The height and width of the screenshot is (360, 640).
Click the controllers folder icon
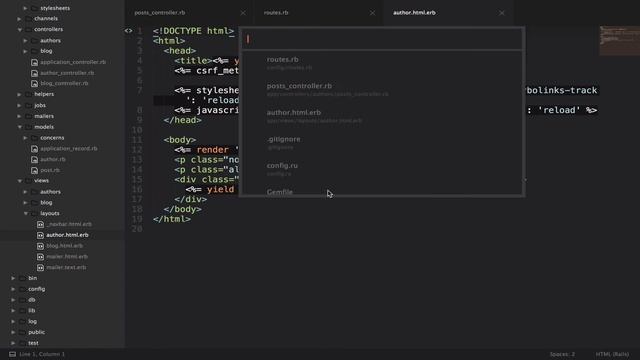(28, 29)
